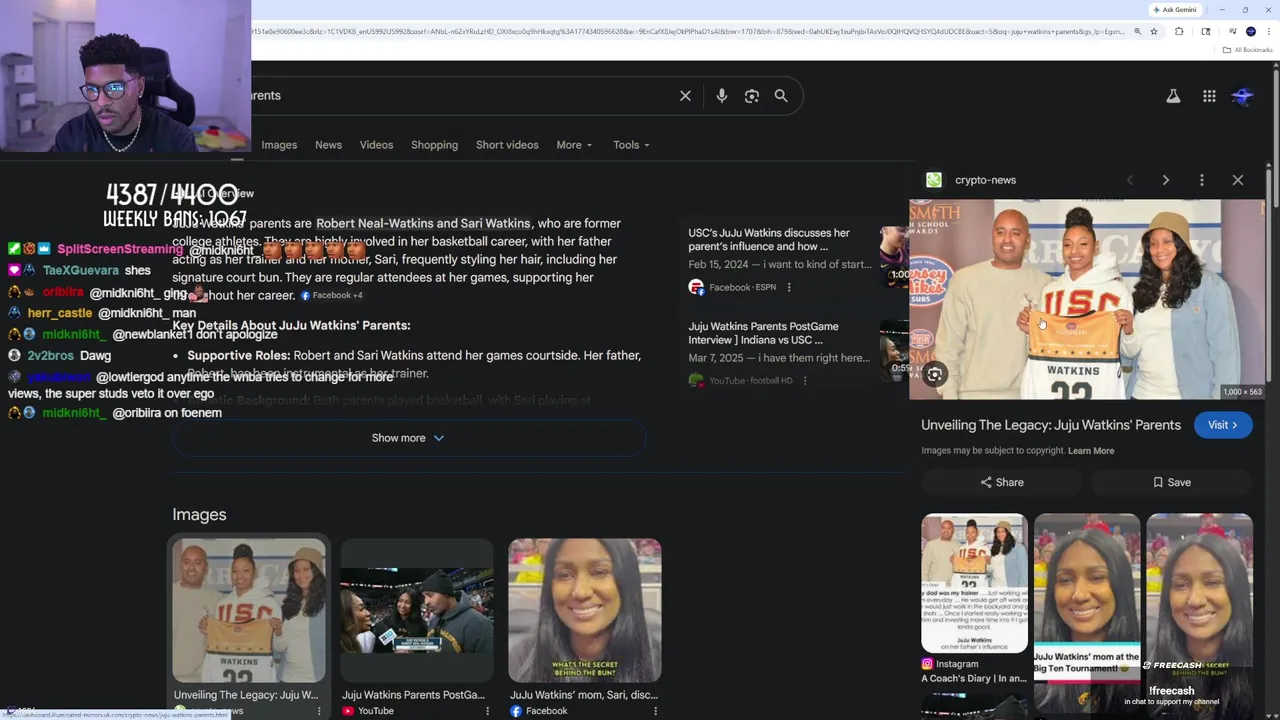Click the search query input field
This screenshot has height=720, width=1280.
point(460,96)
